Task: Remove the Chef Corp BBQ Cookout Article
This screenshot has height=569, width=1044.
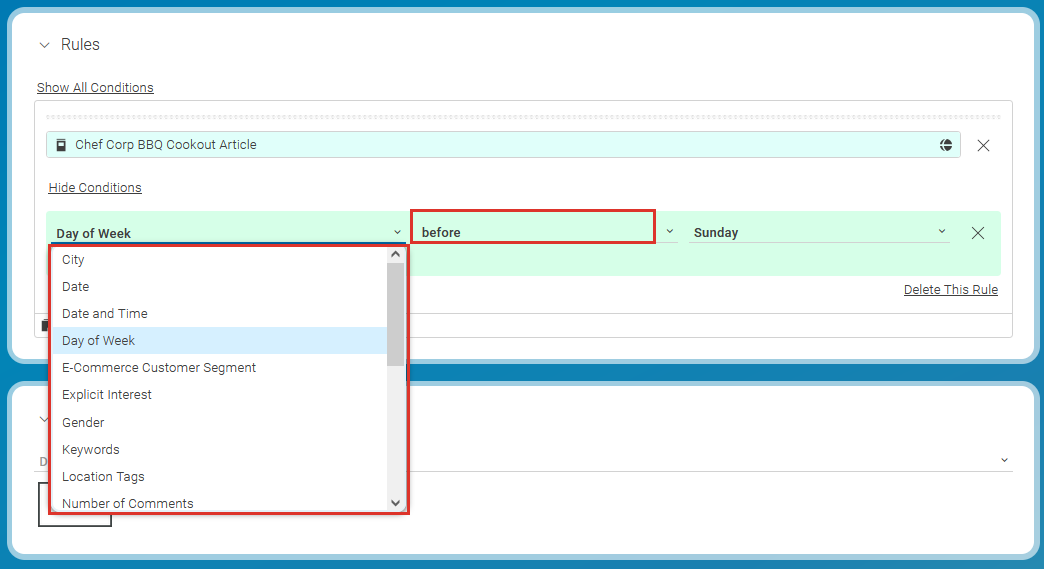Action: [x=983, y=145]
